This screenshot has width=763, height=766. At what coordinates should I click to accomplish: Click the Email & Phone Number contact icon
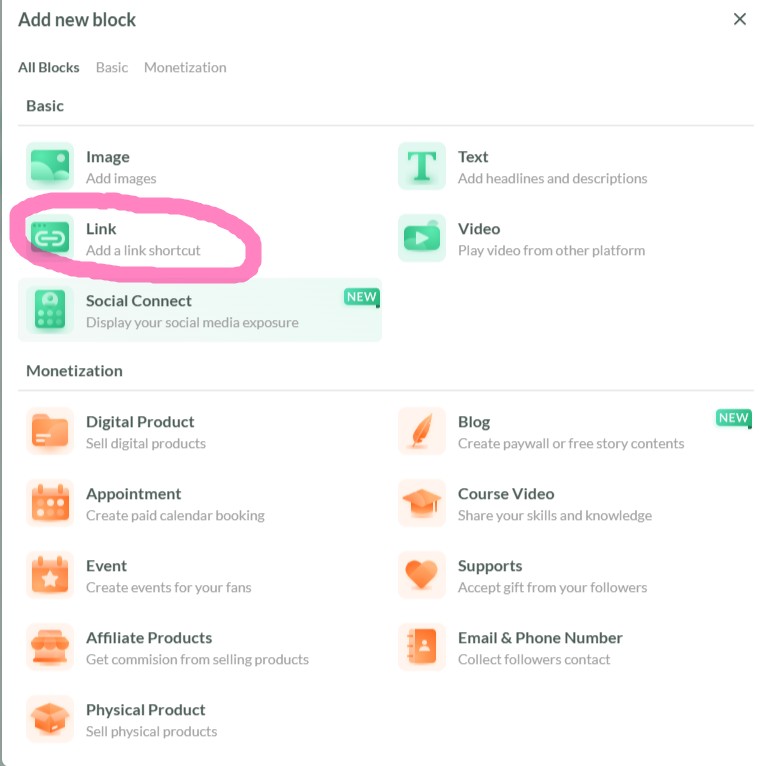coord(422,647)
